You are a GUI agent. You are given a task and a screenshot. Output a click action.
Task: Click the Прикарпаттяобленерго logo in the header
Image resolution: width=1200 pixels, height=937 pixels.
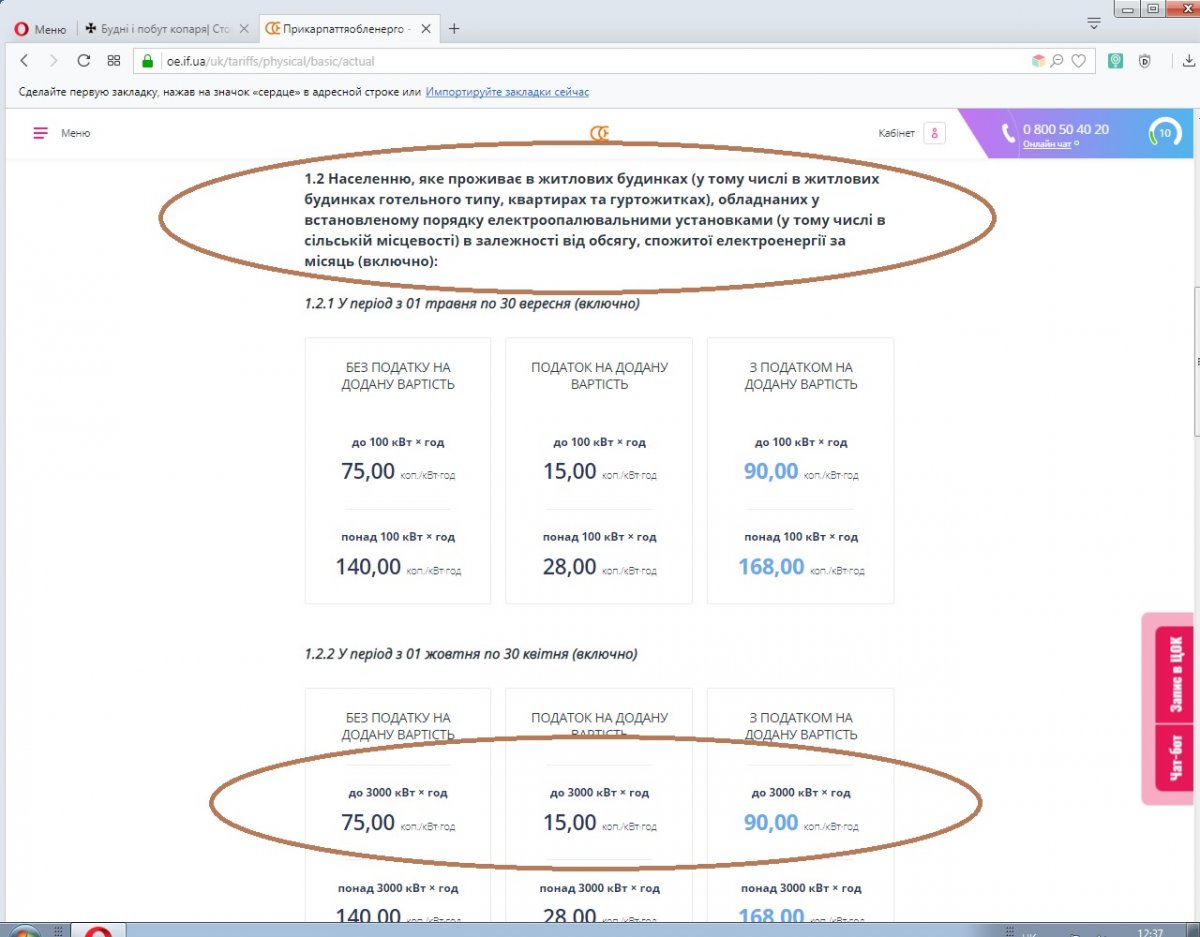pyautogui.click(x=599, y=133)
